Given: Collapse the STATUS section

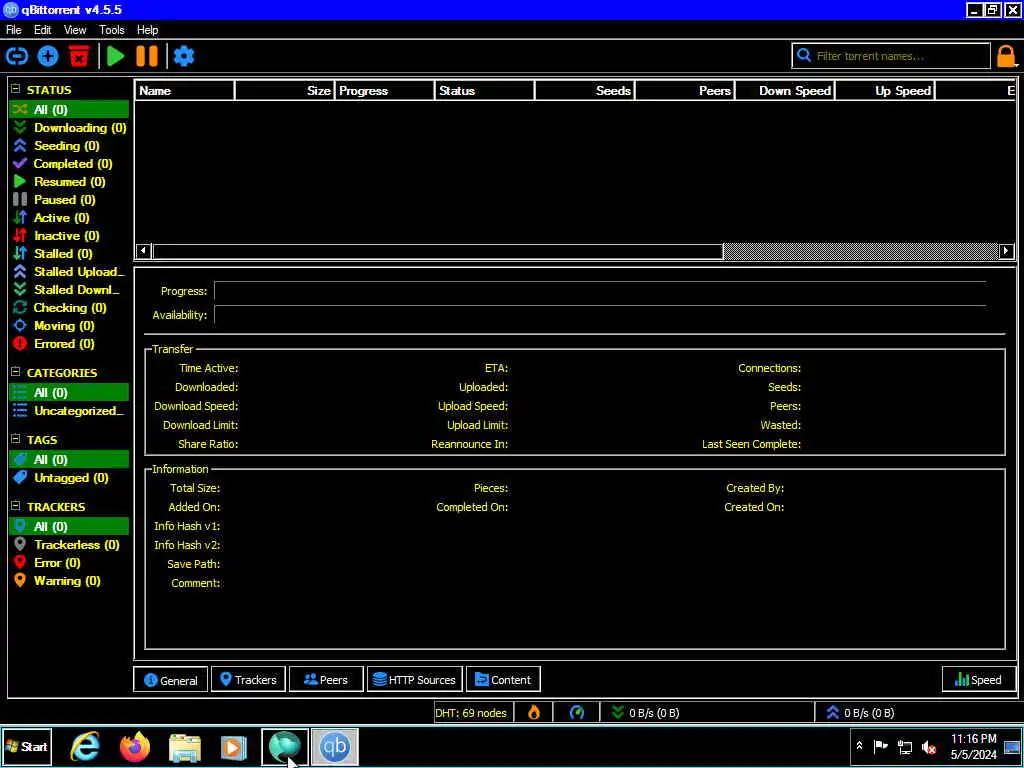Looking at the screenshot, I should [16, 89].
